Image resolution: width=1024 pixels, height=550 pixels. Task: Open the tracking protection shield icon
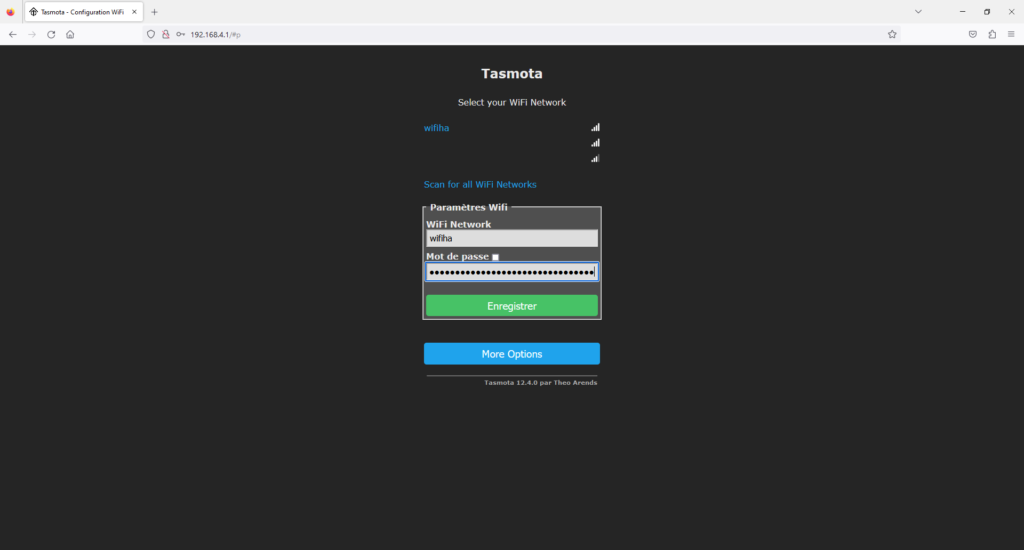pyautogui.click(x=151, y=35)
